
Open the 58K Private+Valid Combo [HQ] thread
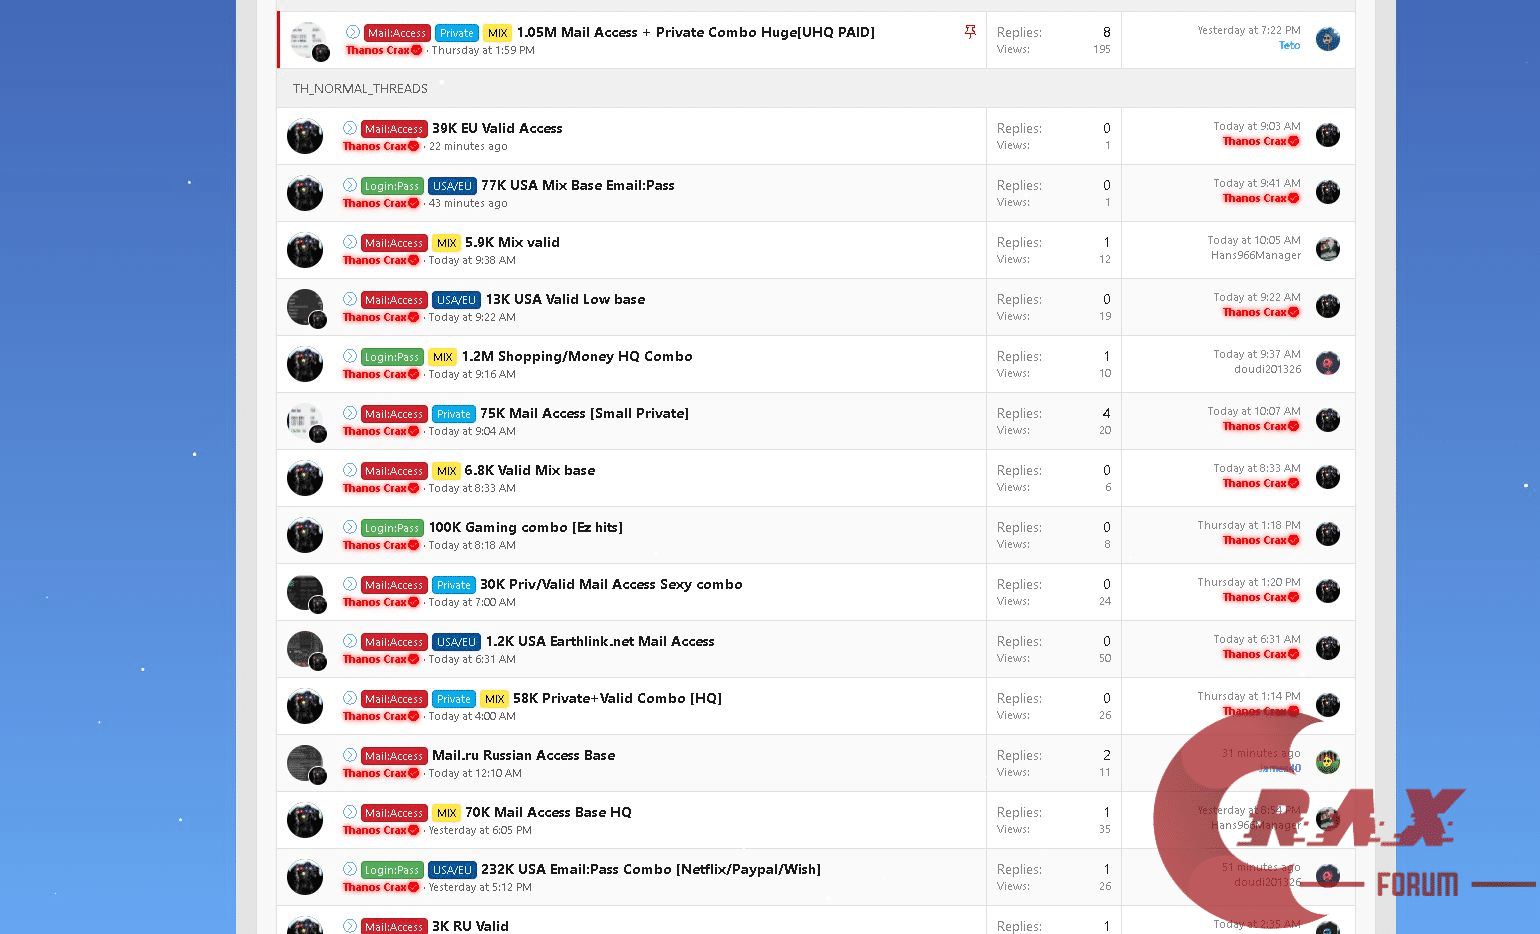617,698
